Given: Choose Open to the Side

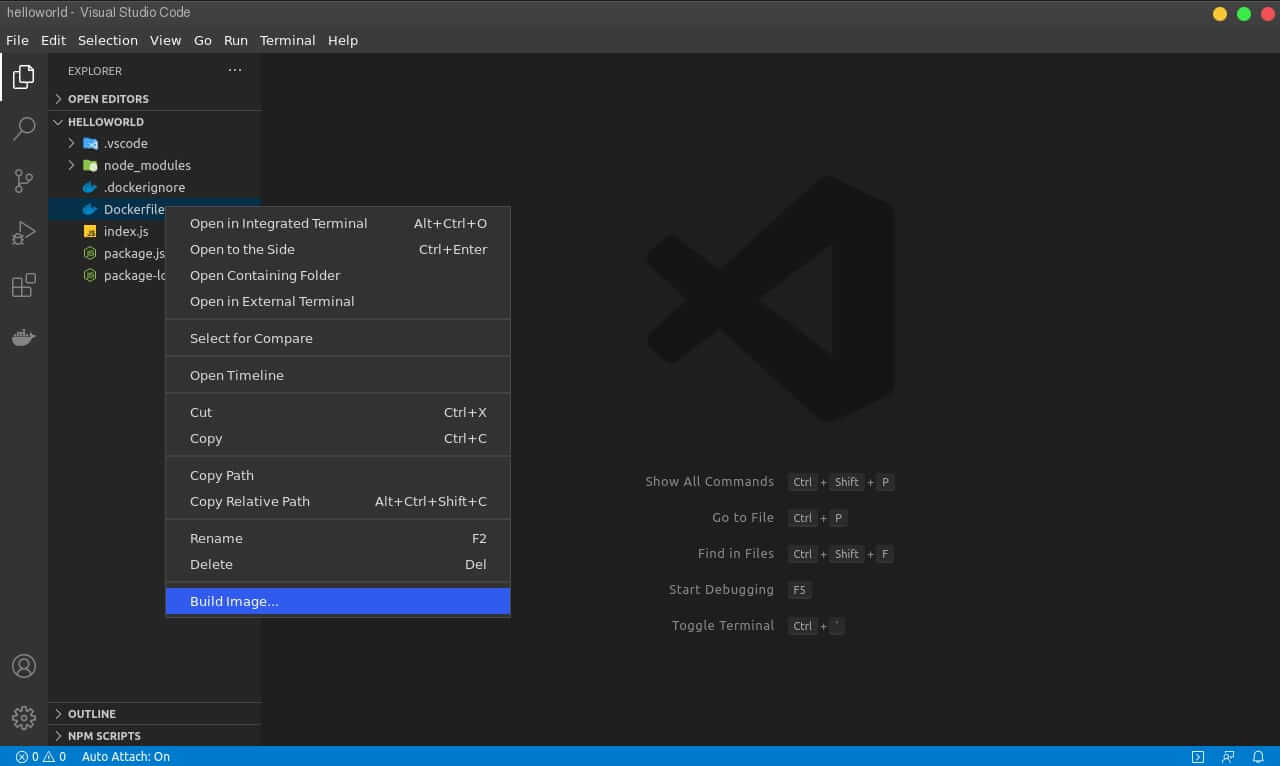Looking at the screenshot, I should pos(338,249).
